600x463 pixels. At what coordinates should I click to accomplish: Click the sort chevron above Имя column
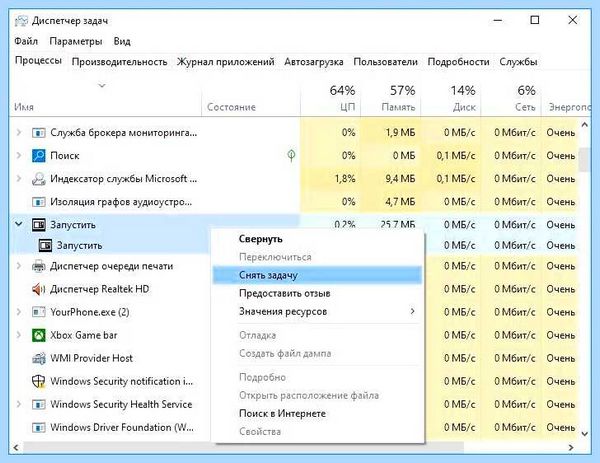[x=102, y=85]
